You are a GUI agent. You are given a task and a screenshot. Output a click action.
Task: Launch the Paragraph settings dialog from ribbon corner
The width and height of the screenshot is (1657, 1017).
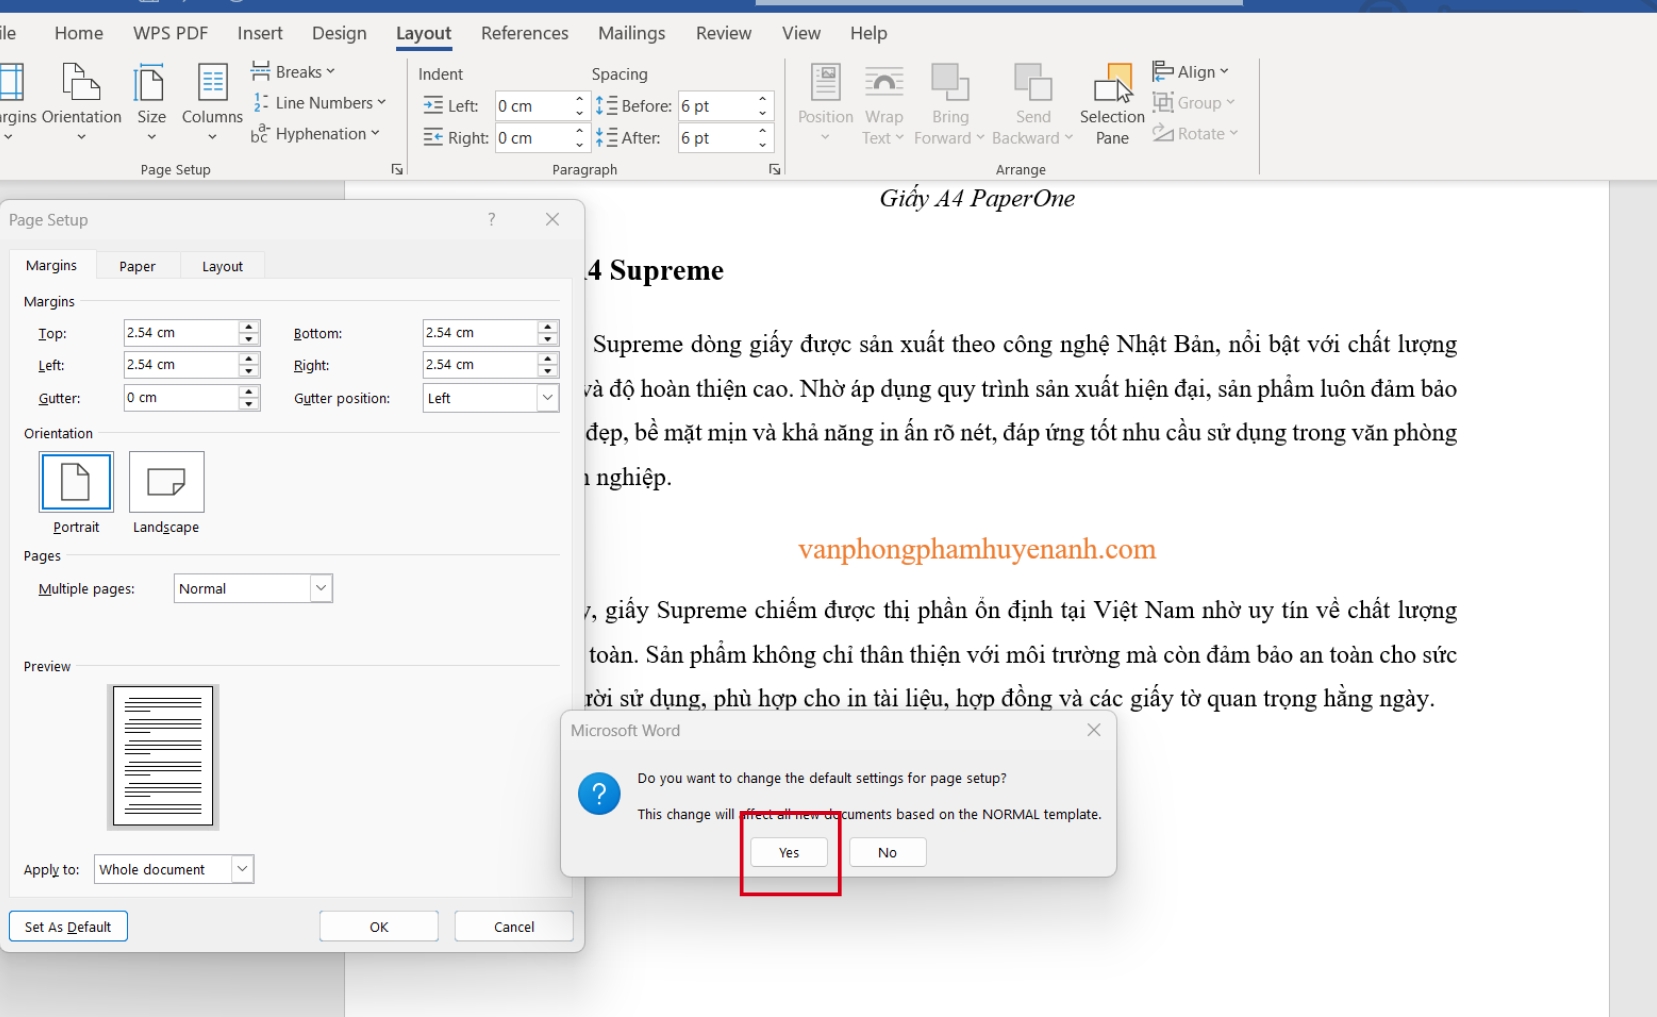pyautogui.click(x=774, y=170)
